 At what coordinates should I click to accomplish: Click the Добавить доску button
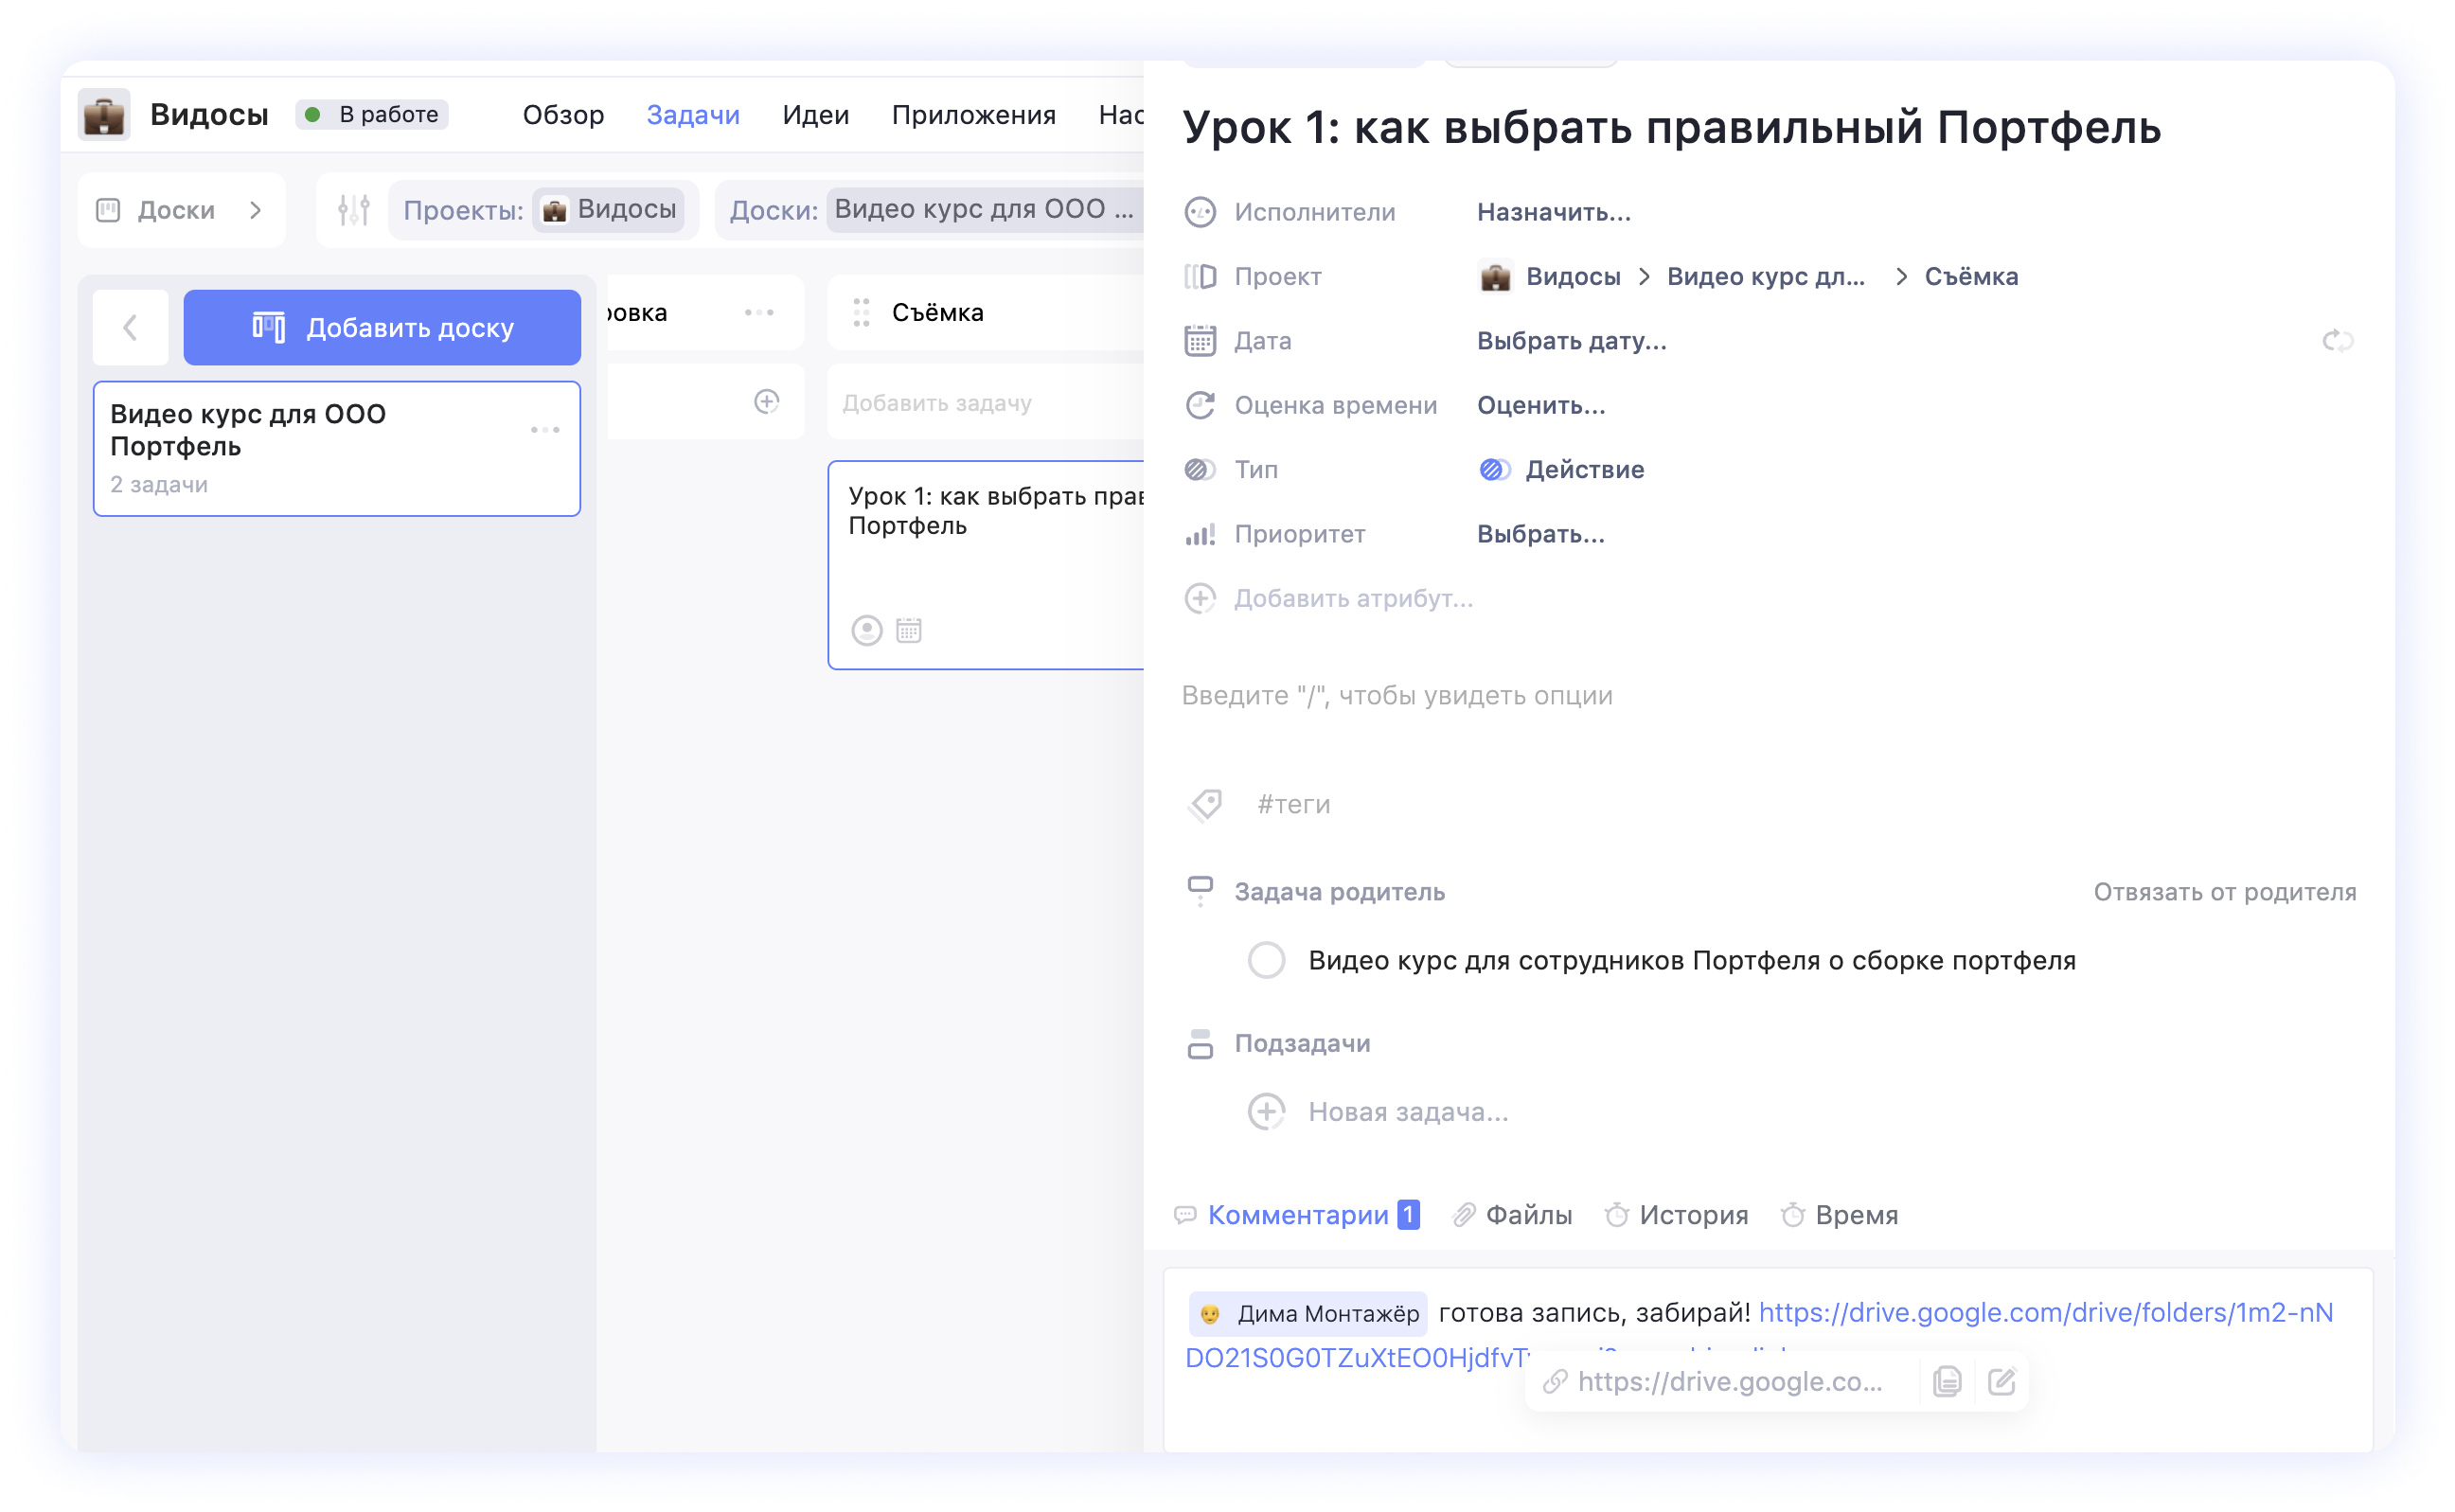pos(381,328)
